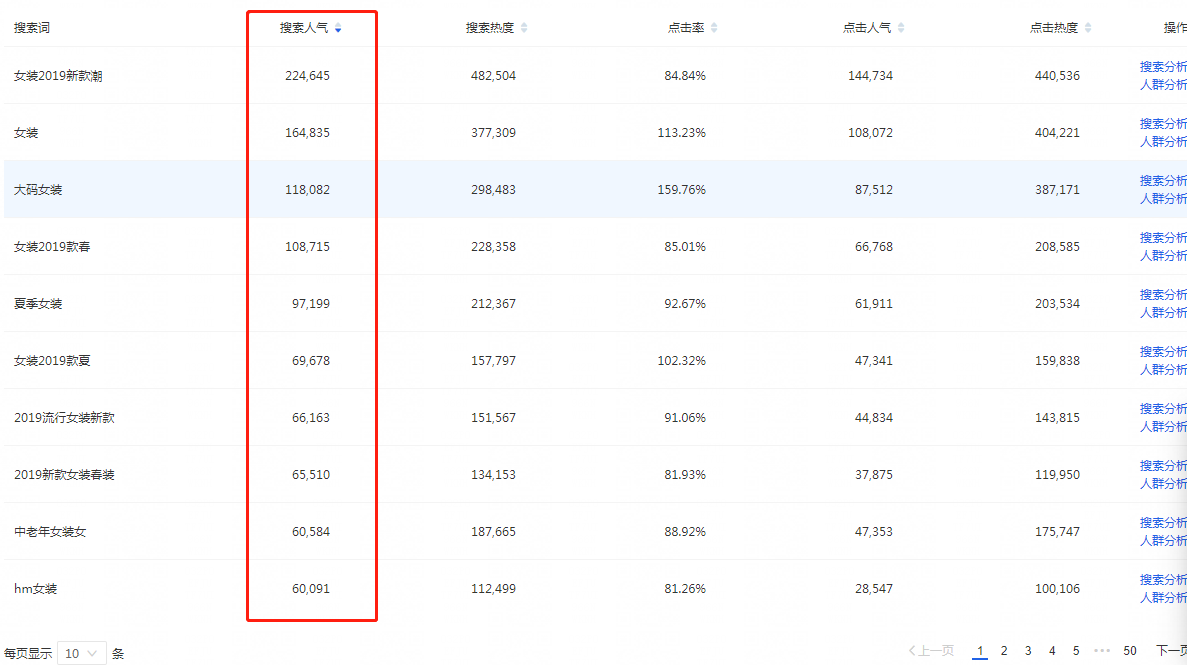This screenshot has height=665, width=1187.
Task: Go to page 4
Action: click(x=1051, y=651)
